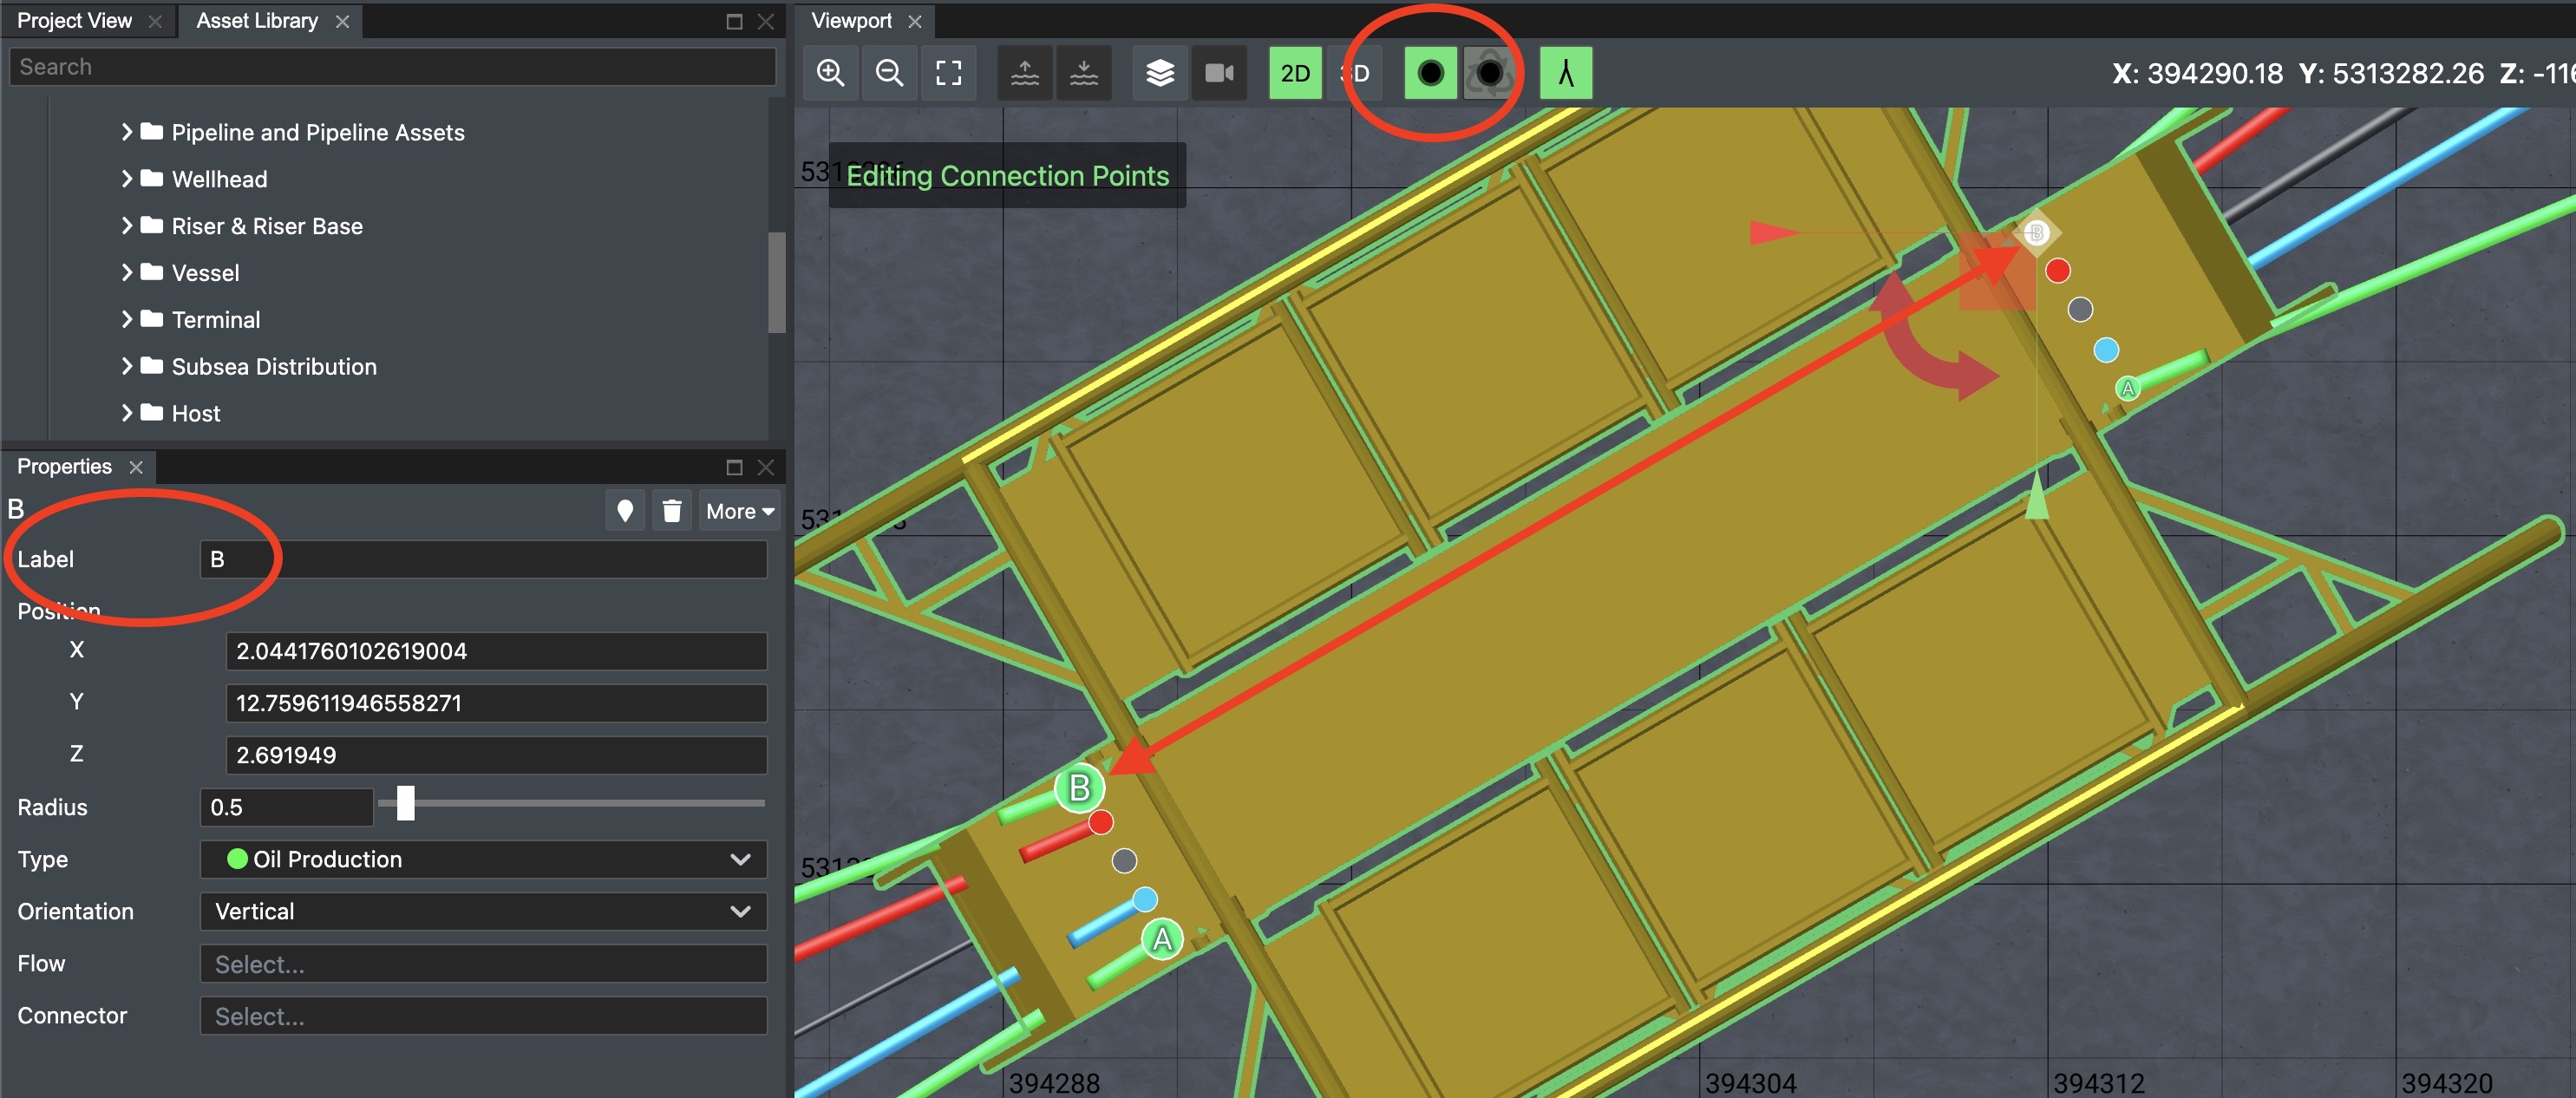This screenshot has height=1098, width=2576.
Task: Close the Viewport tab
Action: tap(915, 21)
